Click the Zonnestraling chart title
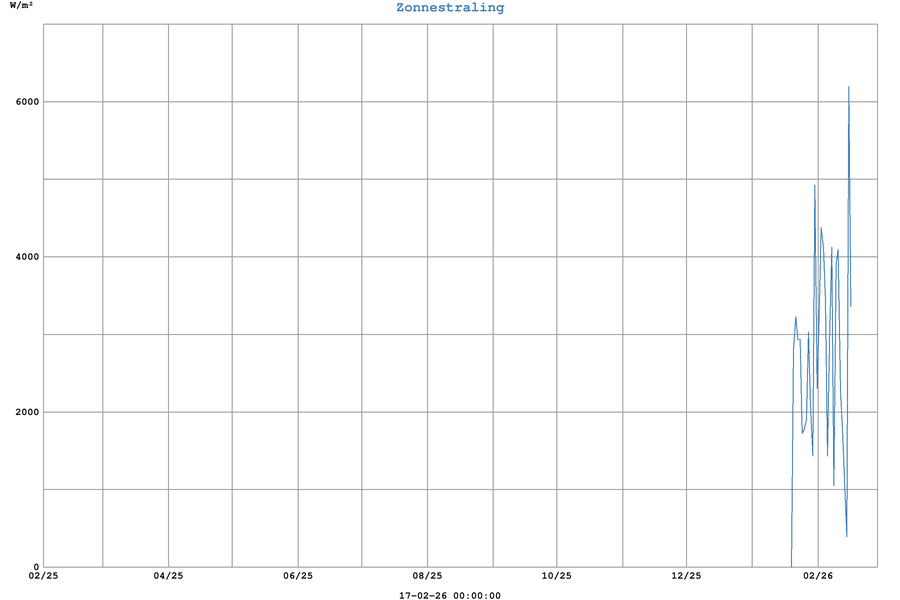The width and height of the screenshot is (900, 600). 450,8
